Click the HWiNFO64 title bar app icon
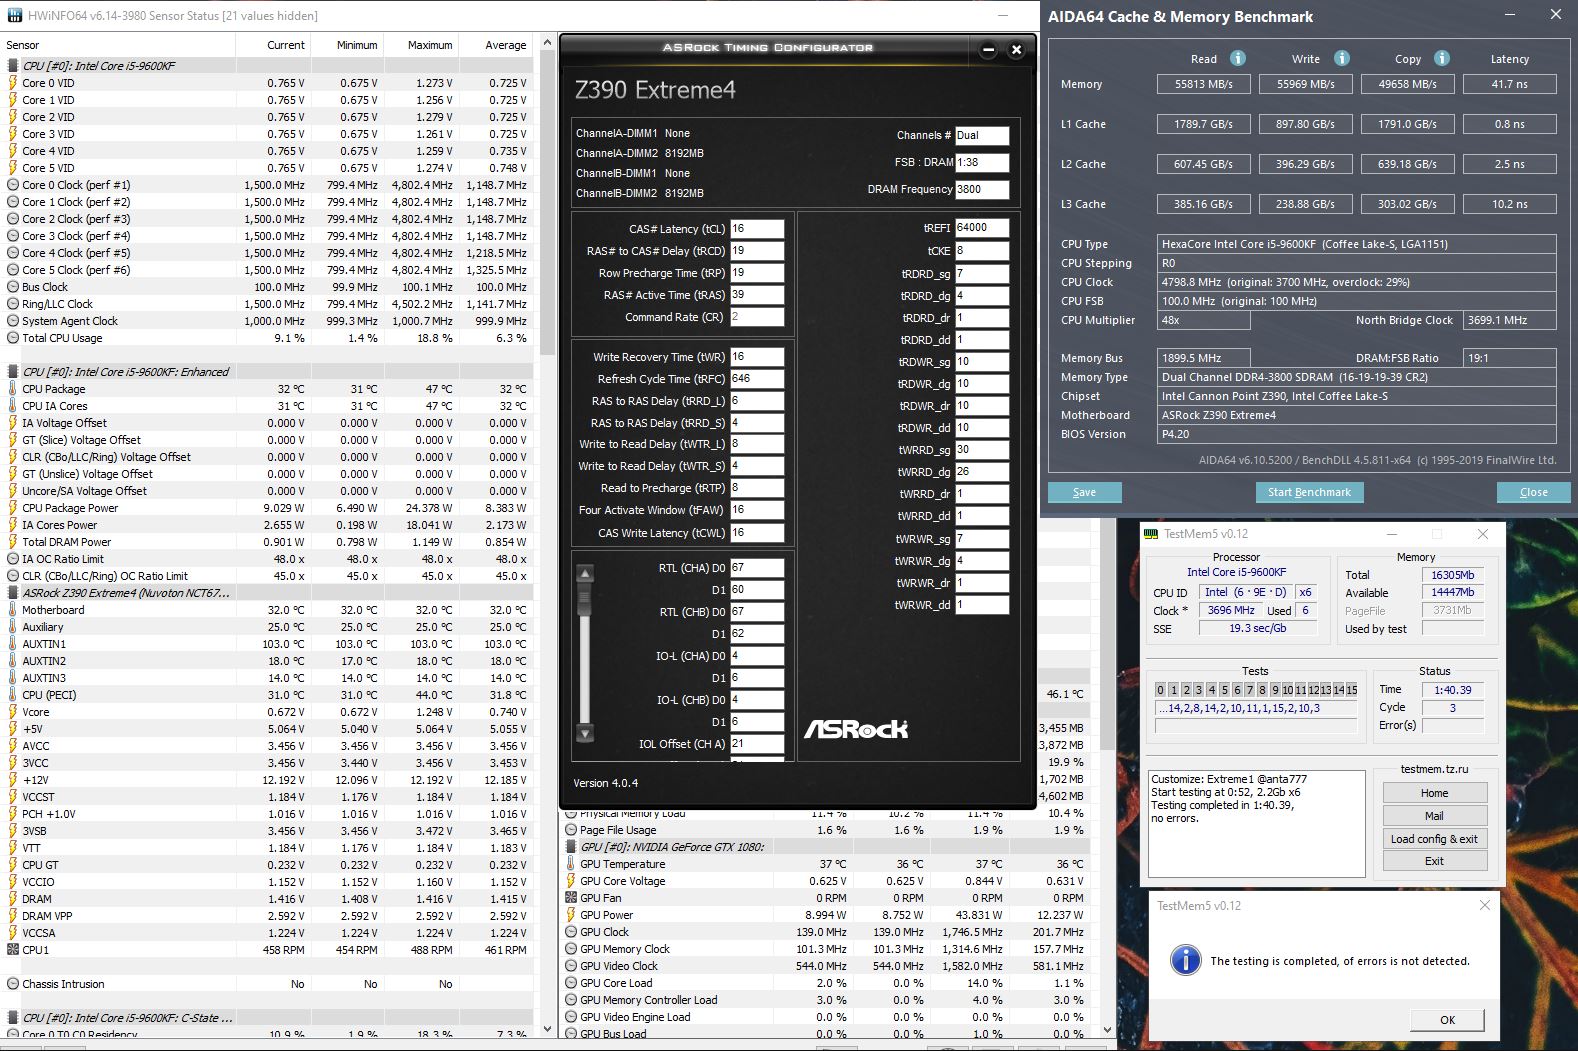The width and height of the screenshot is (1578, 1051). 13,16
